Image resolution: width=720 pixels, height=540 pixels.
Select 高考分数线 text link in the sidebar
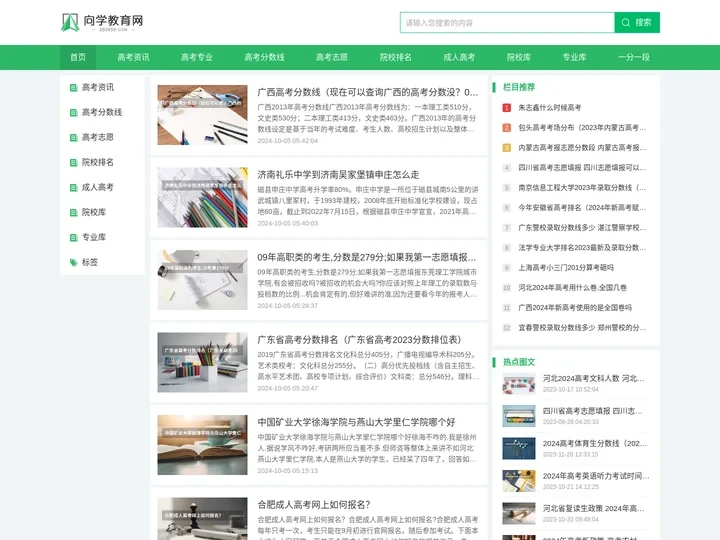point(102,112)
